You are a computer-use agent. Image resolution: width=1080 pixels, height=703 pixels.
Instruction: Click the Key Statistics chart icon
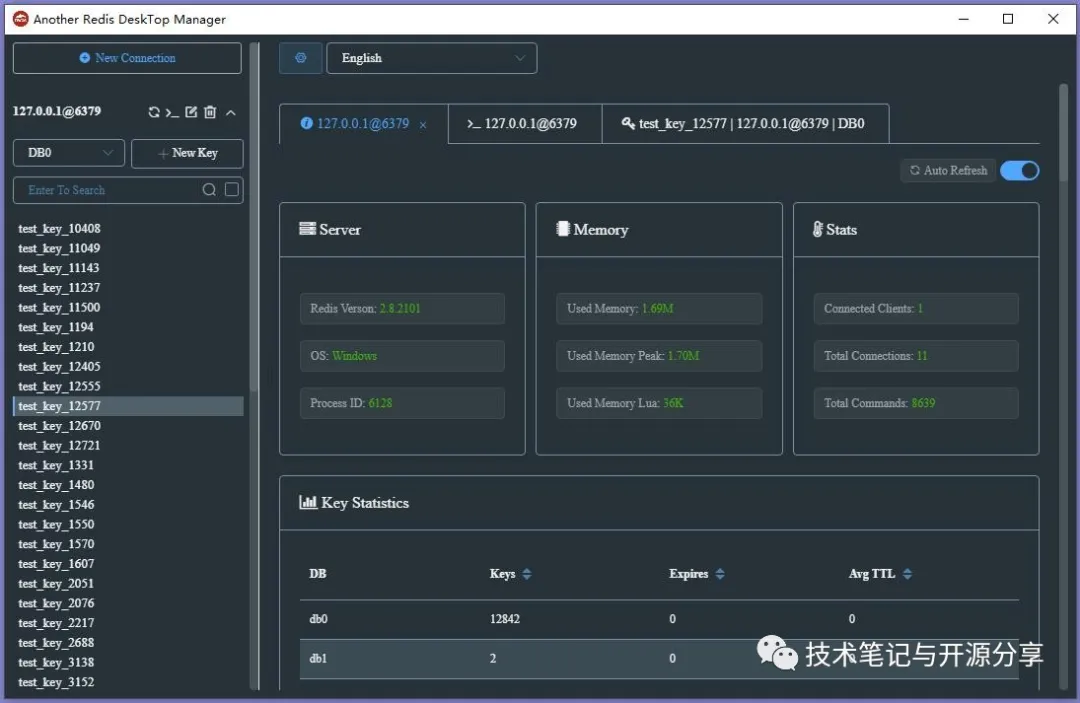tap(308, 502)
